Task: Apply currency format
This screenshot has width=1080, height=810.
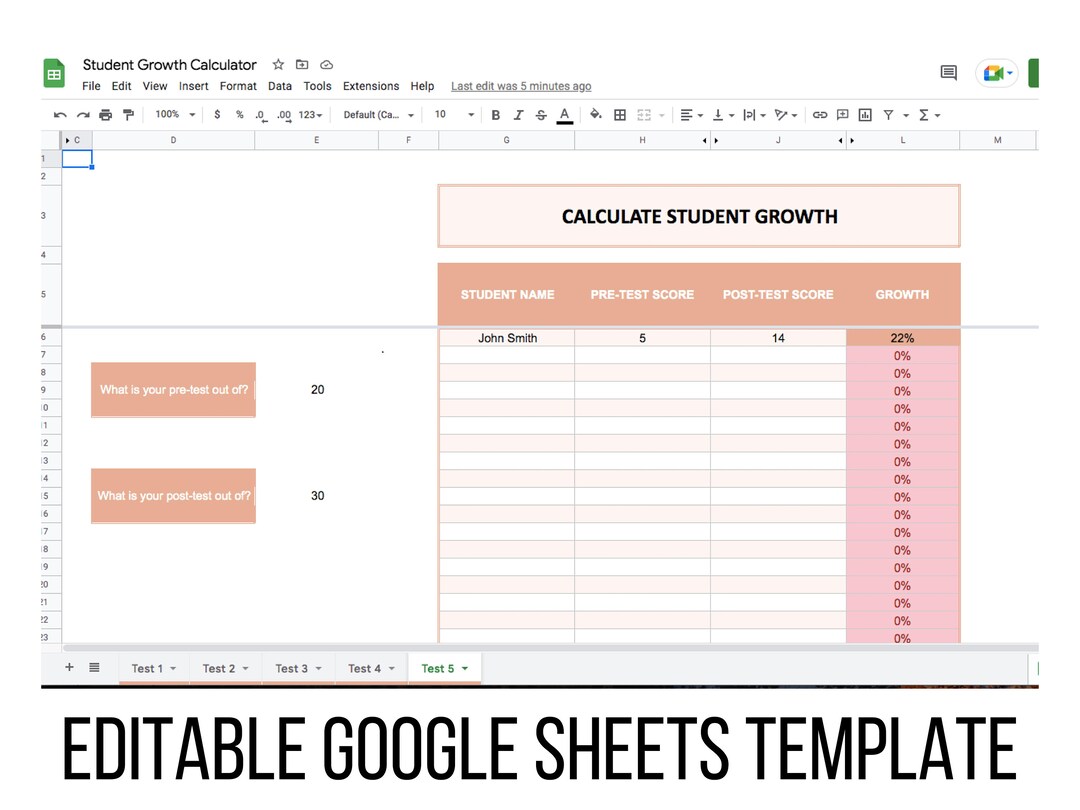Action: (x=217, y=114)
